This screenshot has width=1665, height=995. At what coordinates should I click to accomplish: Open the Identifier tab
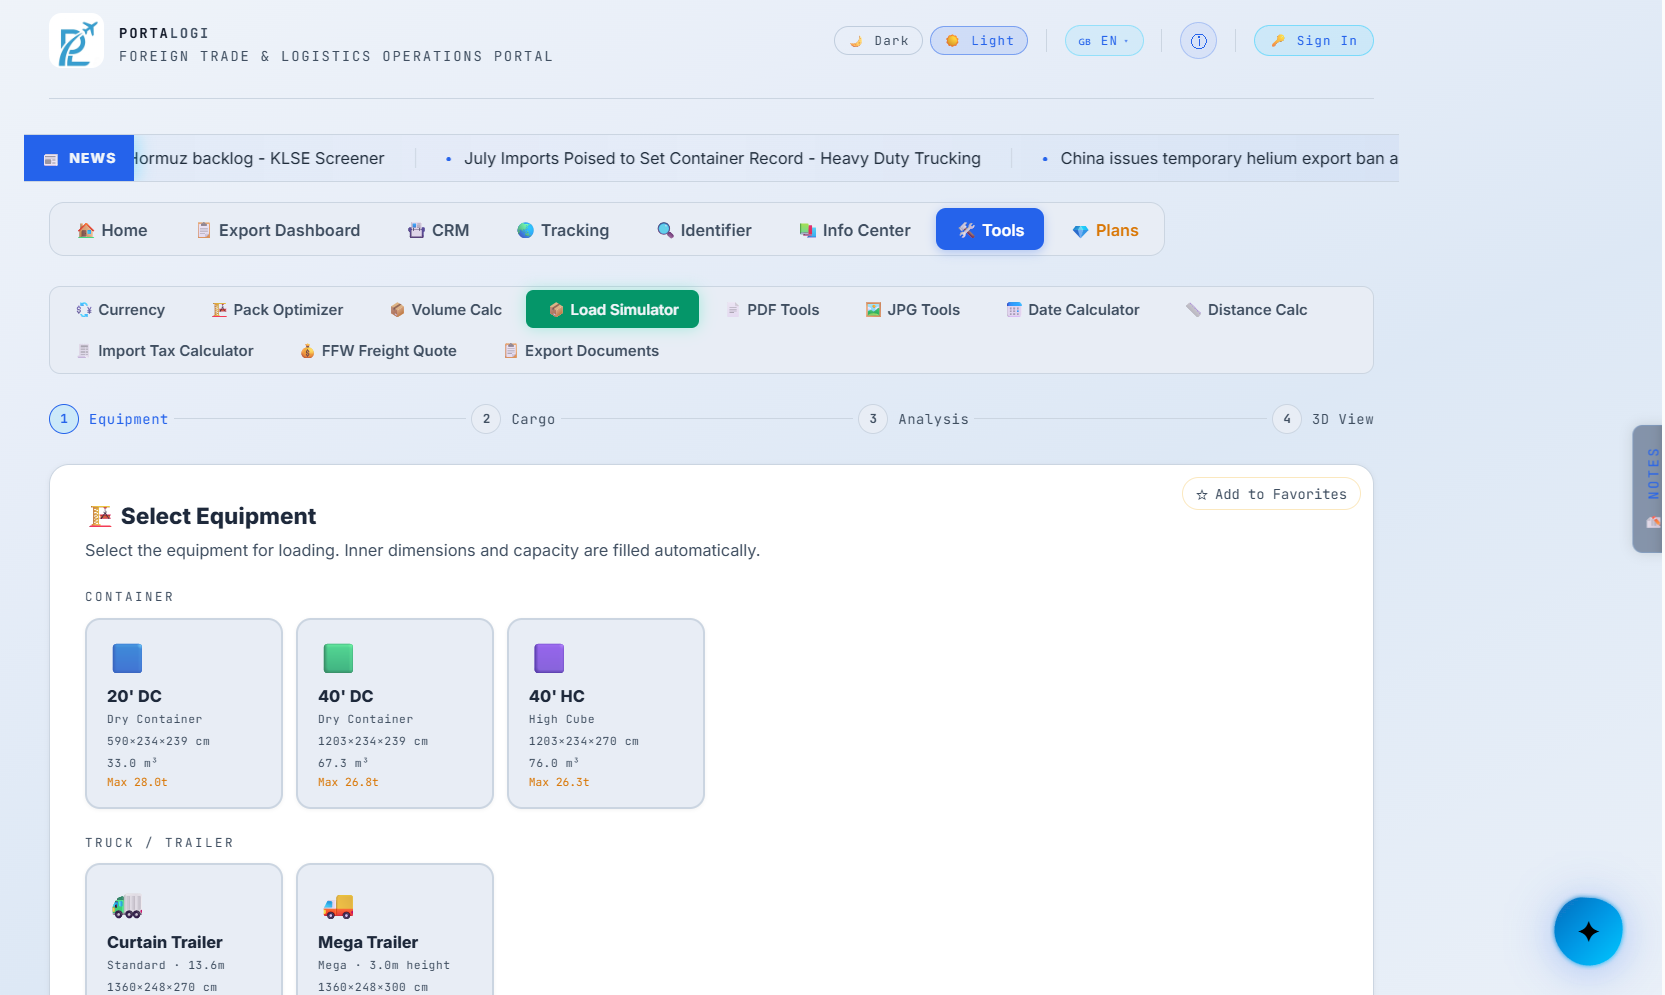704,230
